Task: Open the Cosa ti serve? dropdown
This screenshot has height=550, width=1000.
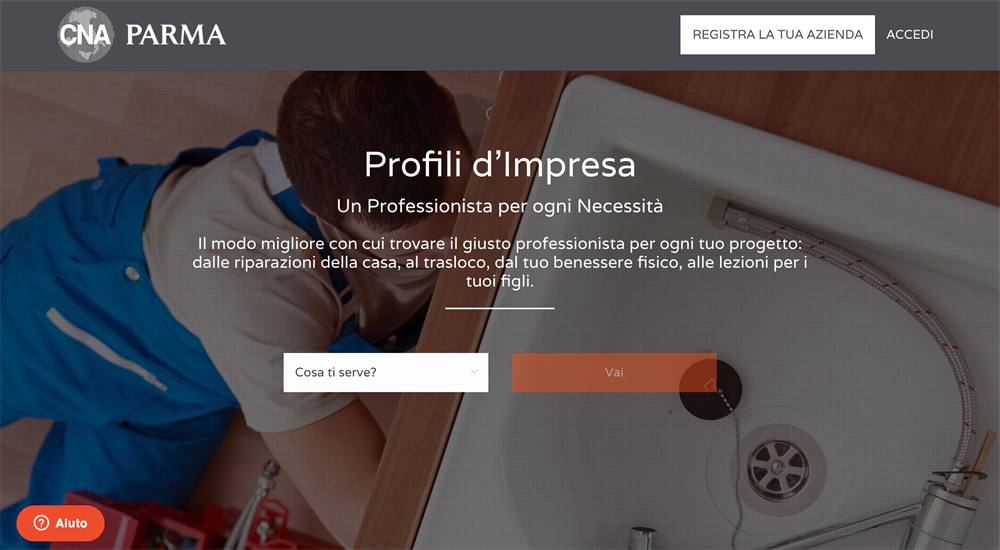Action: (x=386, y=372)
